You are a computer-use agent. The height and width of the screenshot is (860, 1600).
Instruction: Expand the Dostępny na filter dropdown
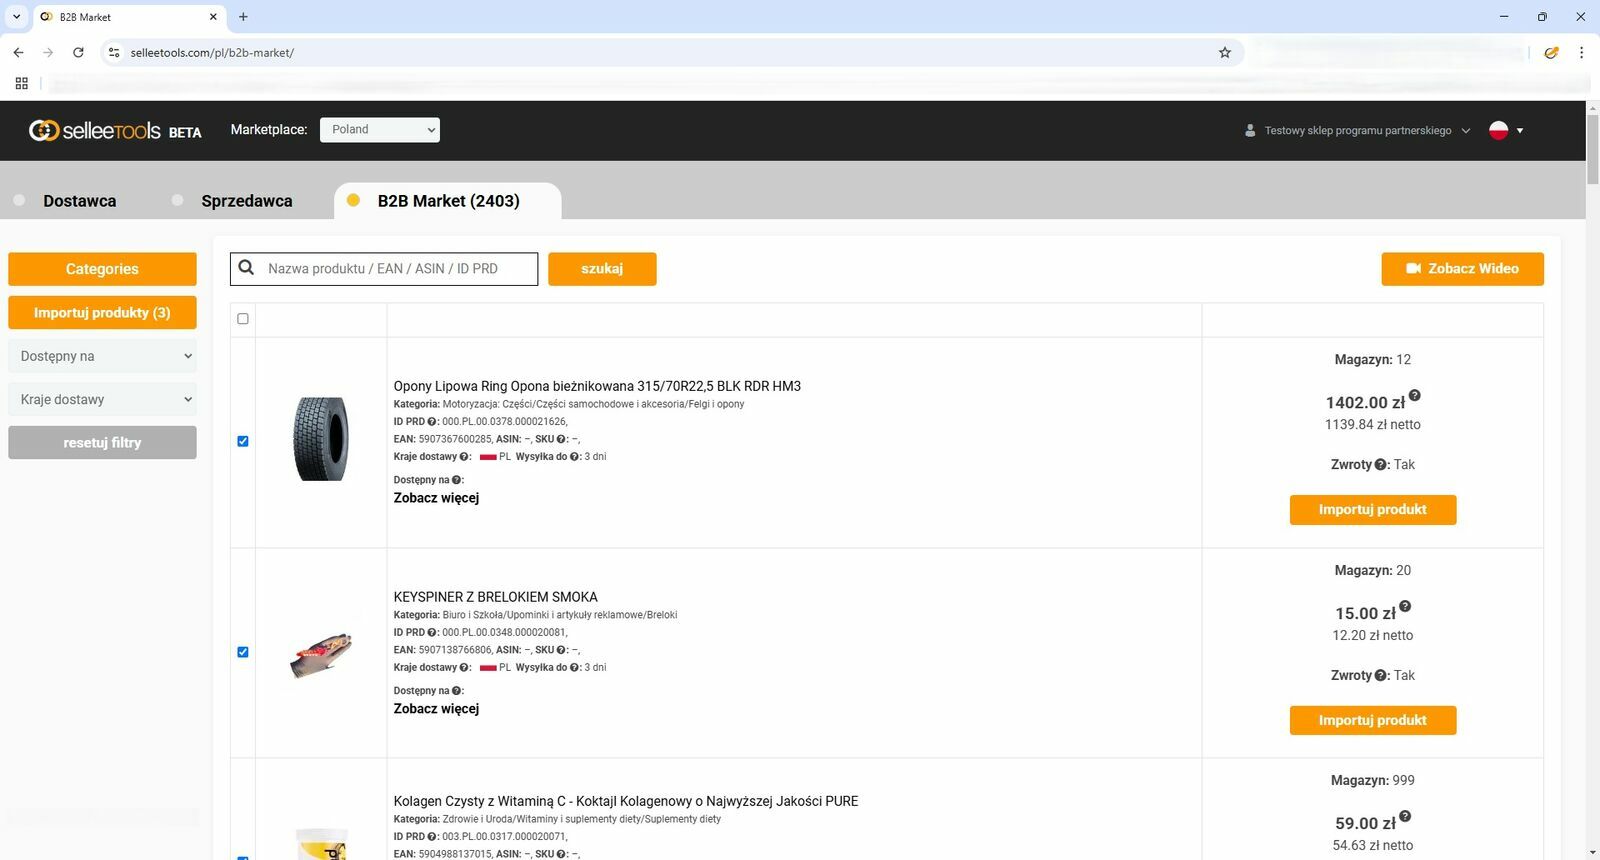coord(102,356)
